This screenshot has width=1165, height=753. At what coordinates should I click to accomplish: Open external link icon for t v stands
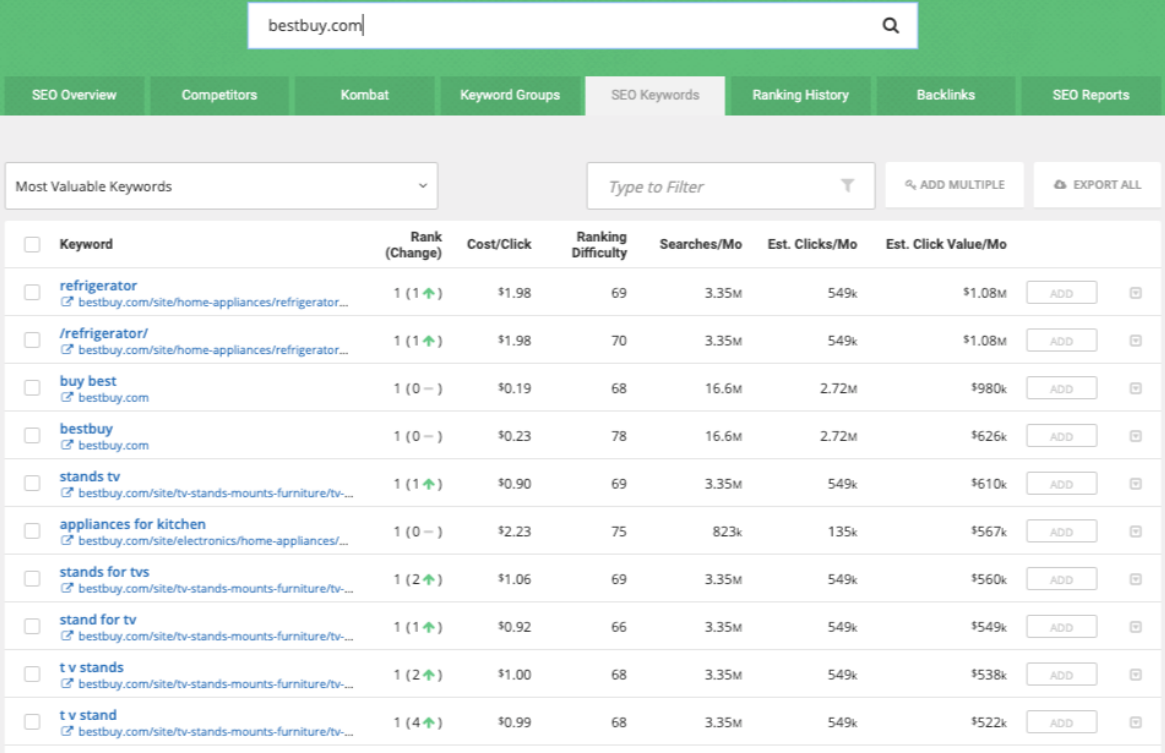click(67, 683)
